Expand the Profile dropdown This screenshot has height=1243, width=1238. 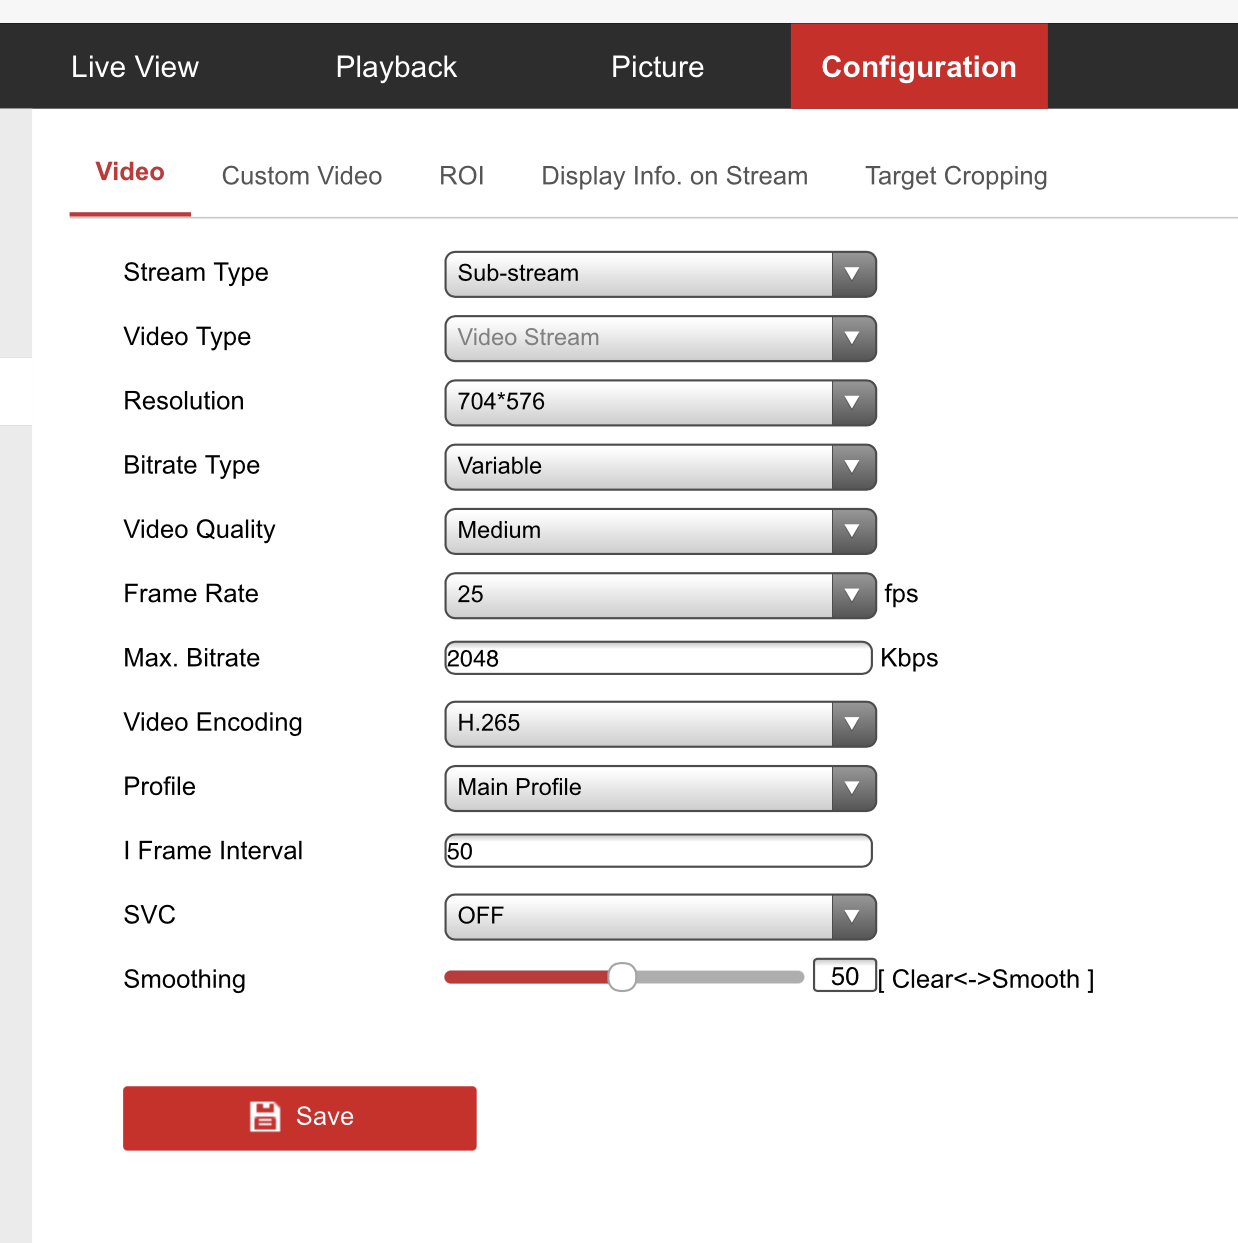click(x=660, y=788)
